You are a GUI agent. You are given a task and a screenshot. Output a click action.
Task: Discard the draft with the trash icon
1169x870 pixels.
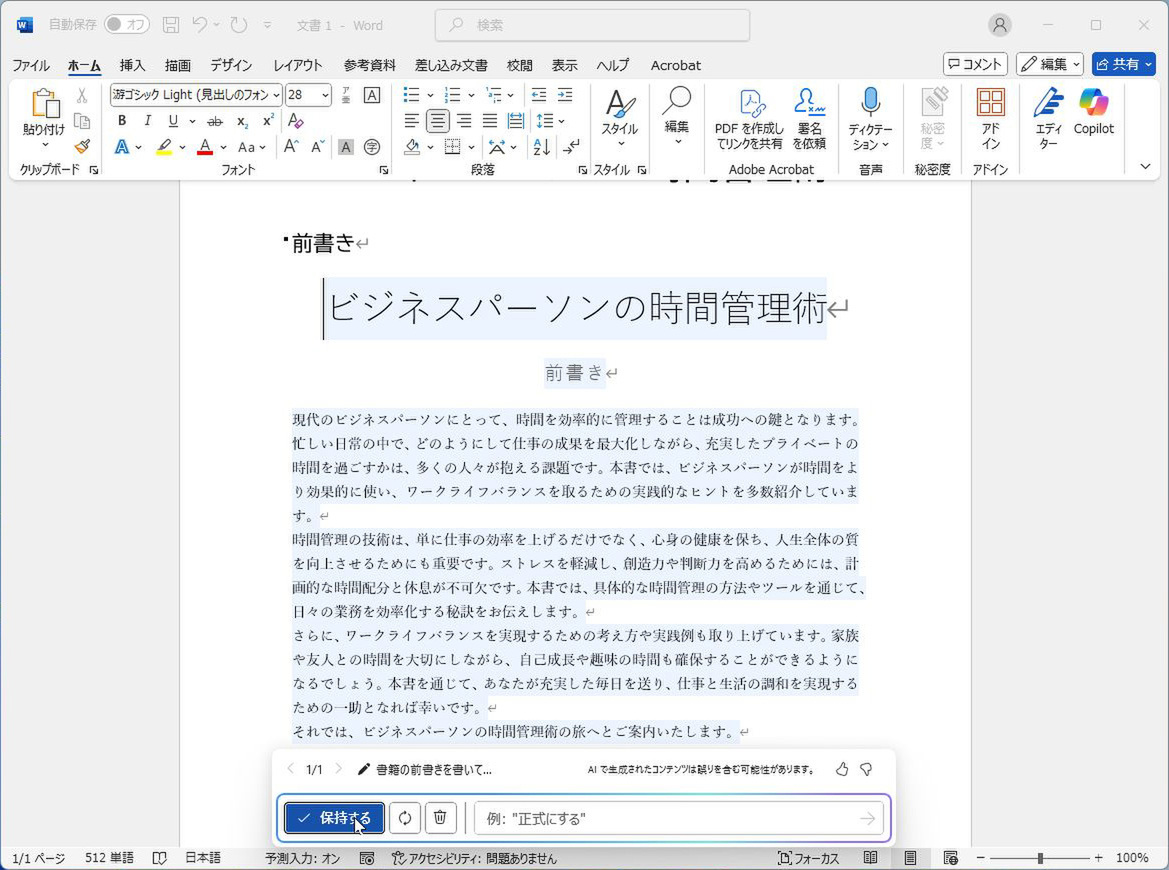440,818
